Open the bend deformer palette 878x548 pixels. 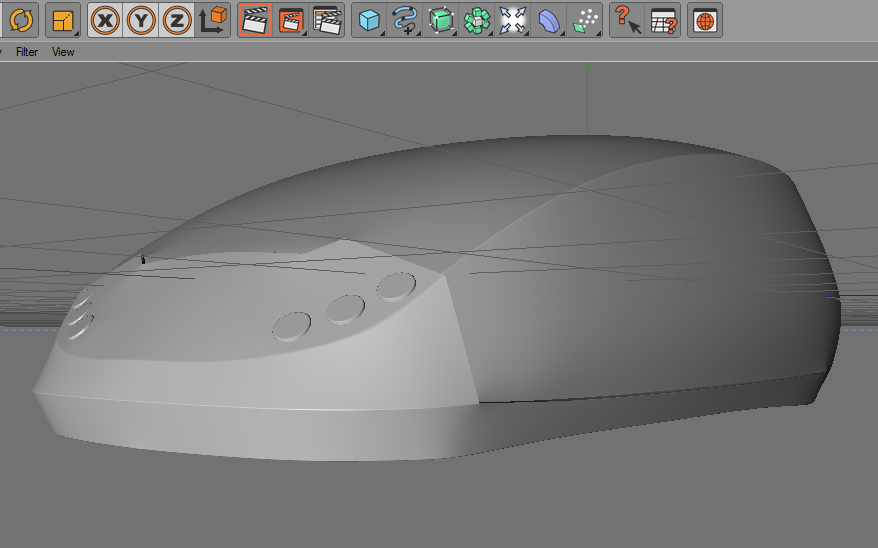[549, 20]
